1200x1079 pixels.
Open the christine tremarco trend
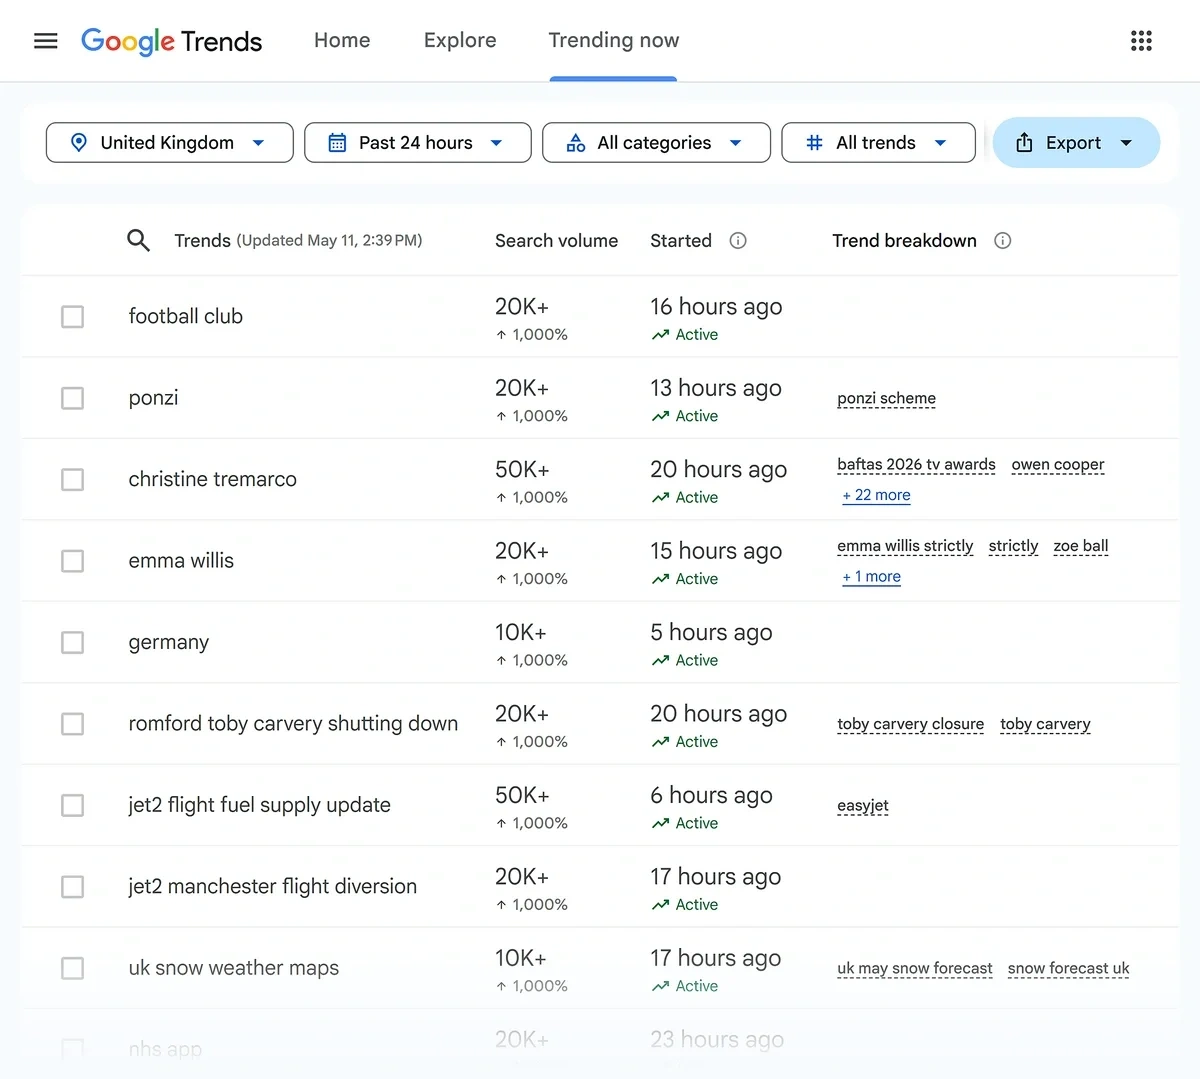(x=212, y=480)
